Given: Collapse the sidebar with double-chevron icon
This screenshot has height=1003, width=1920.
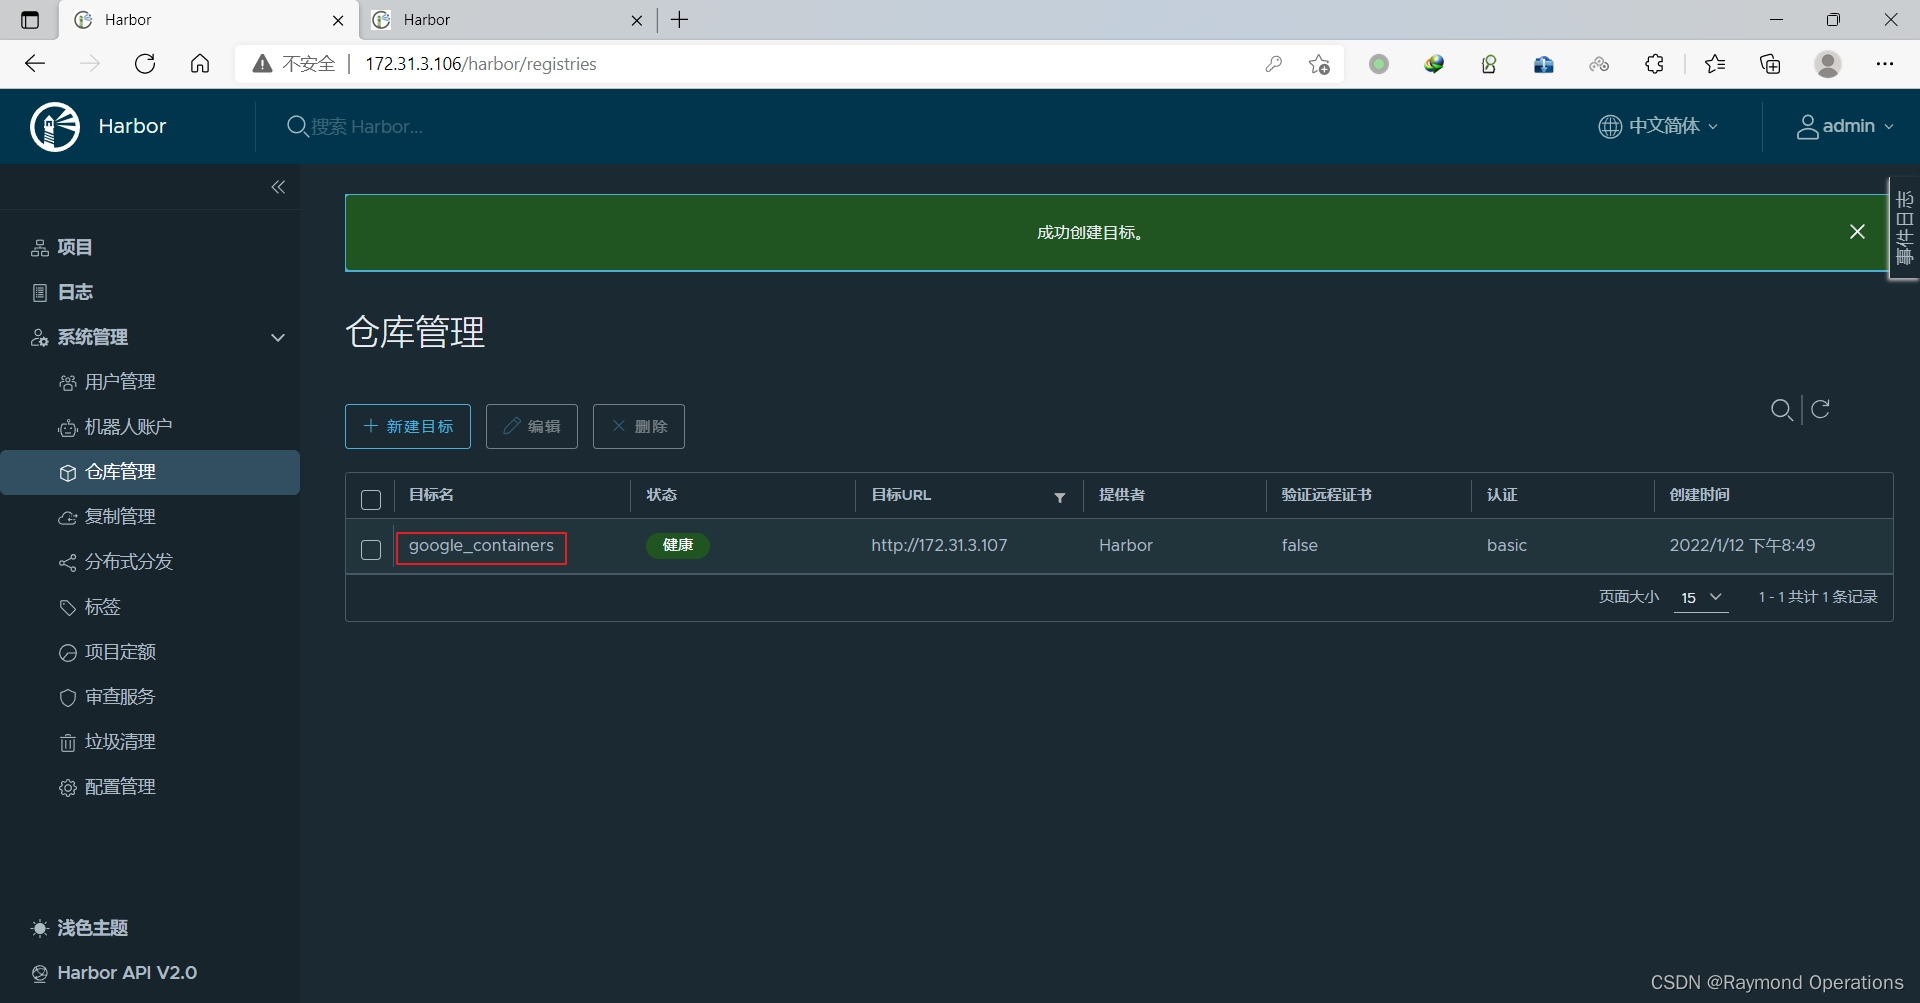Looking at the screenshot, I should tap(278, 187).
